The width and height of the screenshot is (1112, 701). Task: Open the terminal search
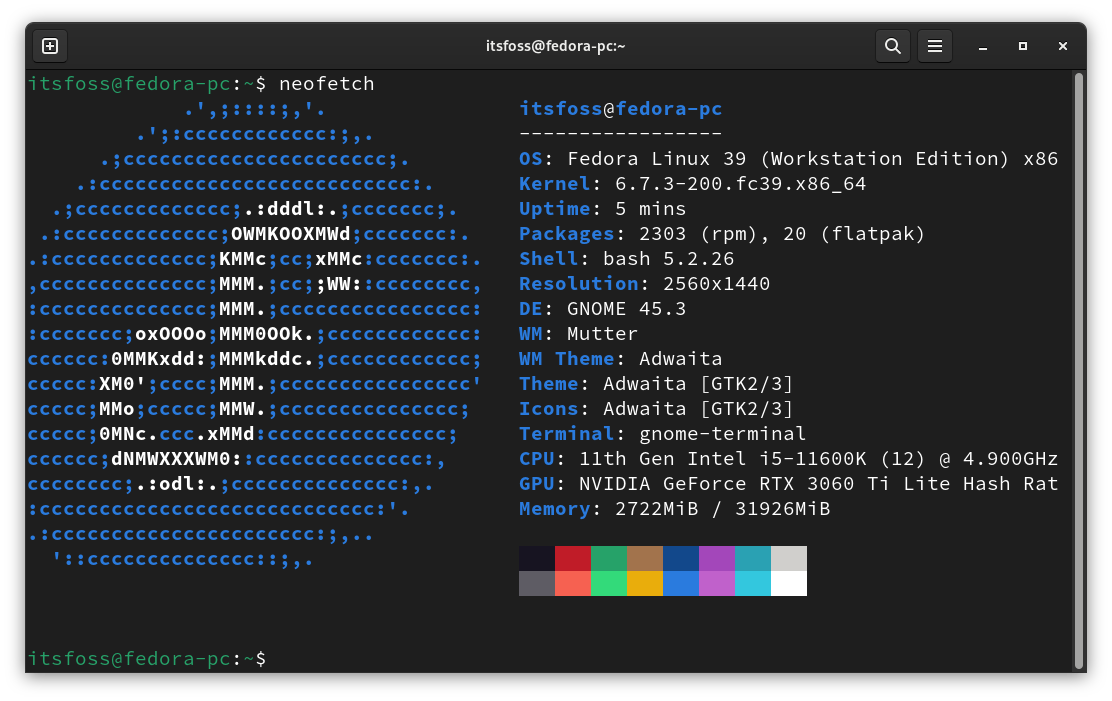coord(892,45)
